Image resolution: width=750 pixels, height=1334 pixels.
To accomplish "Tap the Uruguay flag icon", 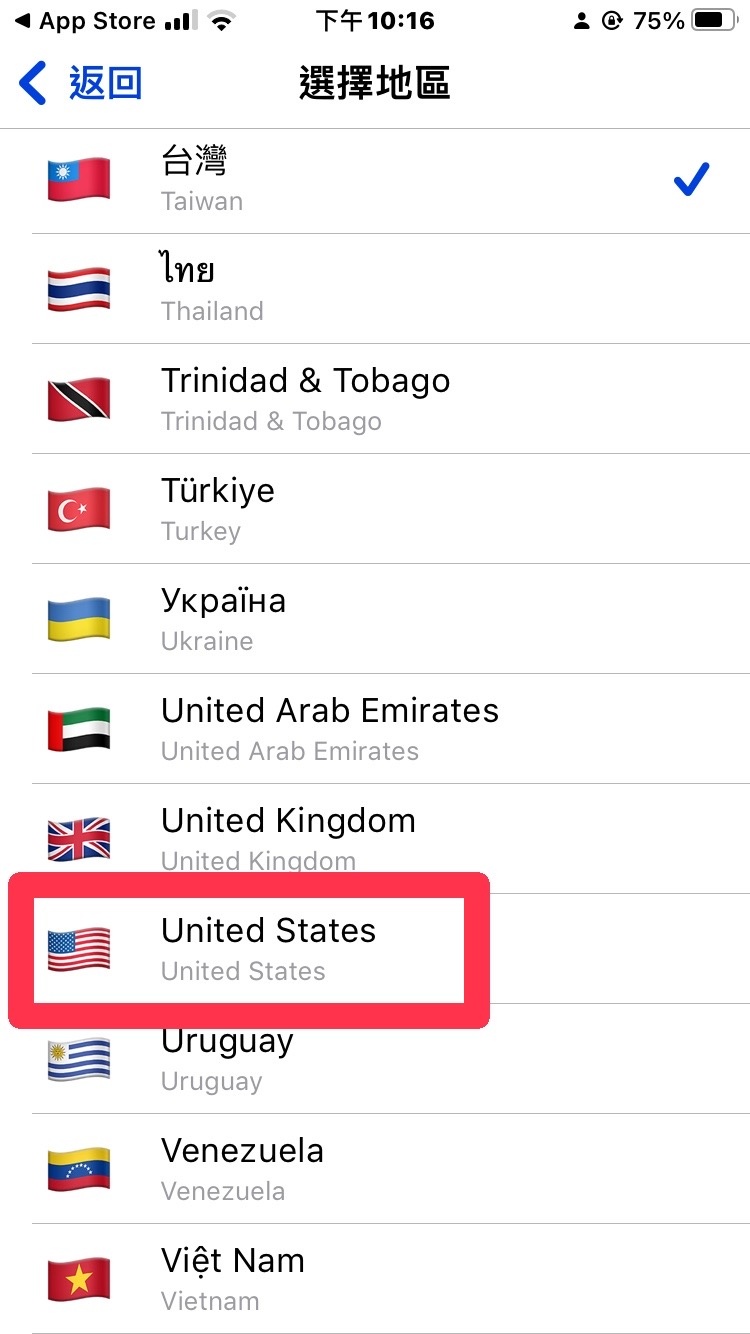I will 79,1060.
